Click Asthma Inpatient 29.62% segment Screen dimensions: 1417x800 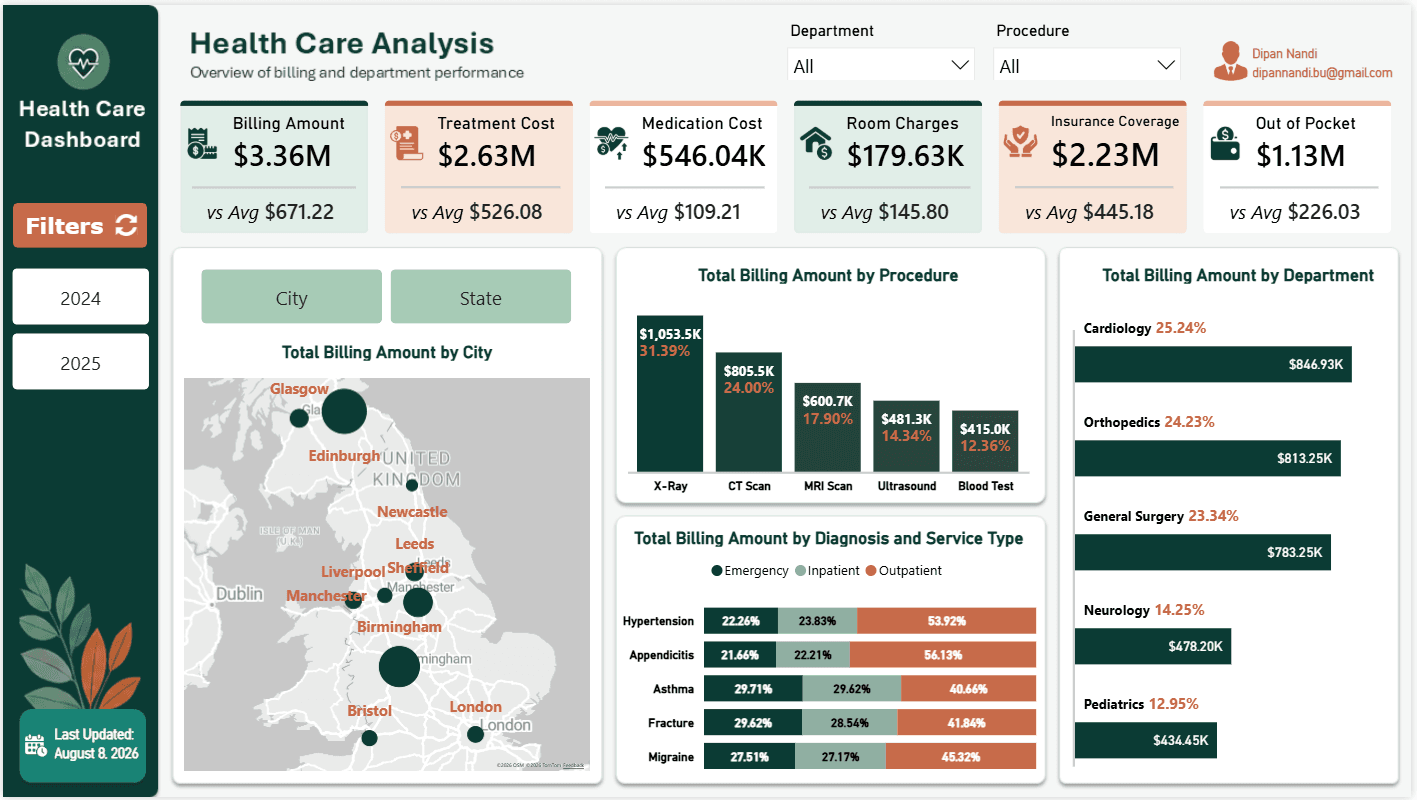click(852, 689)
